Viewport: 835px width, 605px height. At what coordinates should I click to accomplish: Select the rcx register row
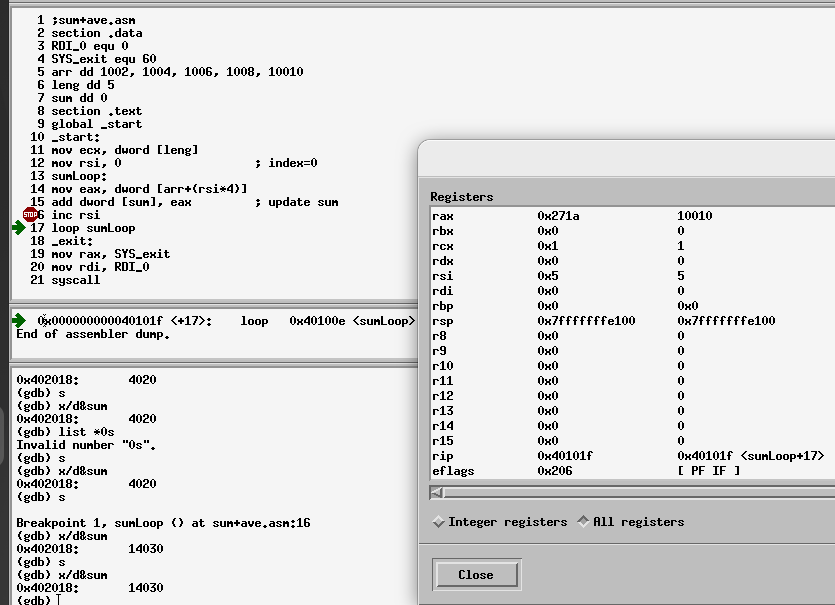point(633,246)
